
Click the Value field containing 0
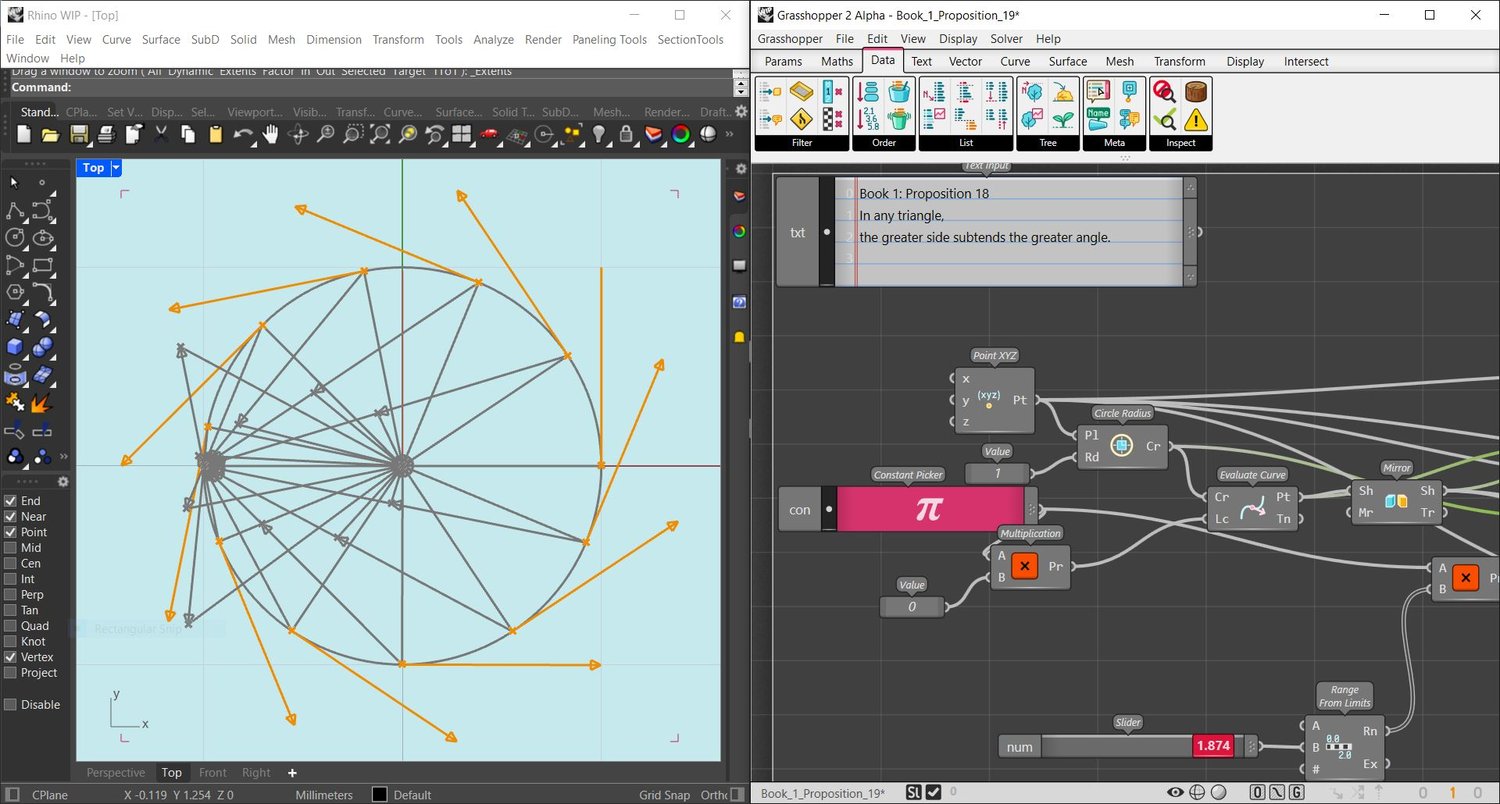click(912, 606)
